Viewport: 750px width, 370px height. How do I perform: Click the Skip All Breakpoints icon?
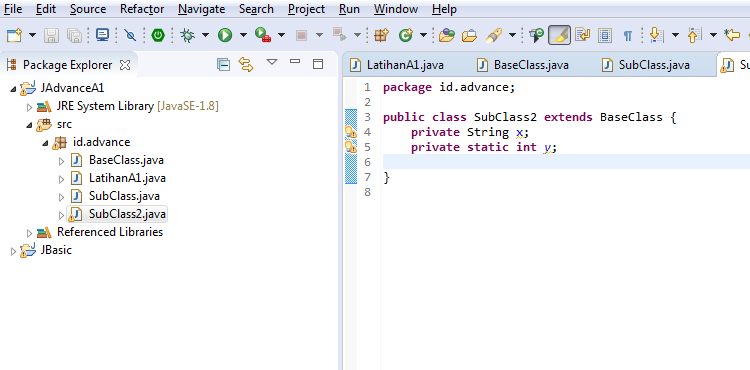tap(130, 35)
